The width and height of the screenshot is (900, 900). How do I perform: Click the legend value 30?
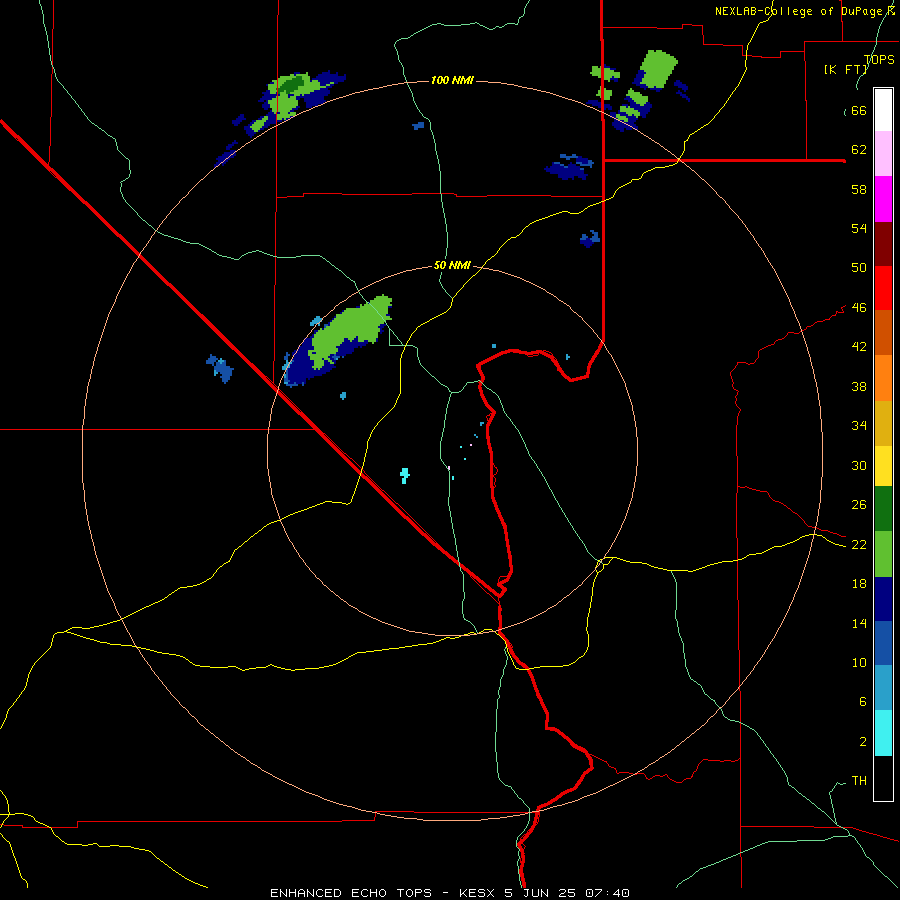click(859, 465)
